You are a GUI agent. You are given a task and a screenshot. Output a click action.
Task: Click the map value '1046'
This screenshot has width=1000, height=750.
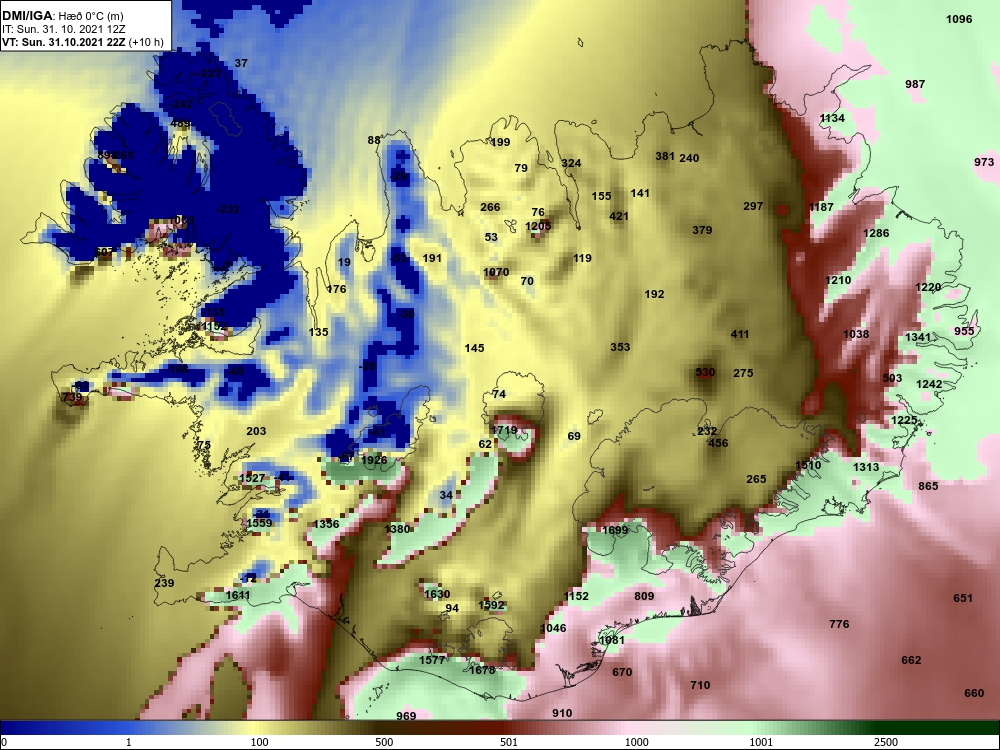(553, 628)
